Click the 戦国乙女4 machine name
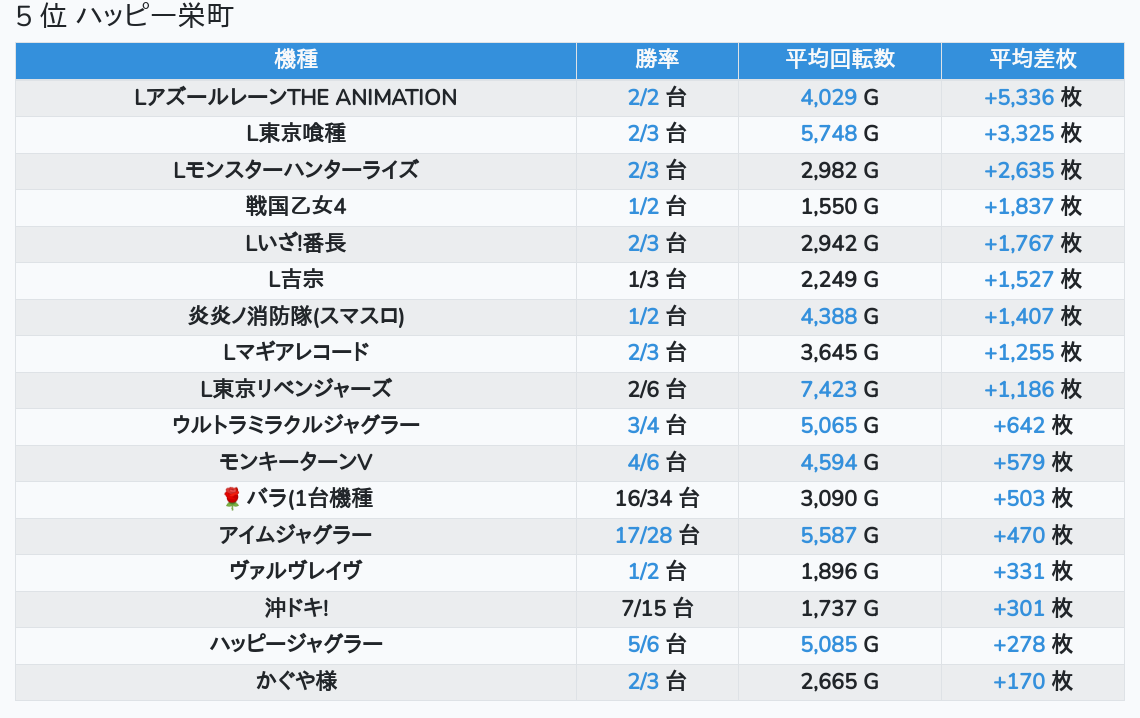 coord(296,207)
